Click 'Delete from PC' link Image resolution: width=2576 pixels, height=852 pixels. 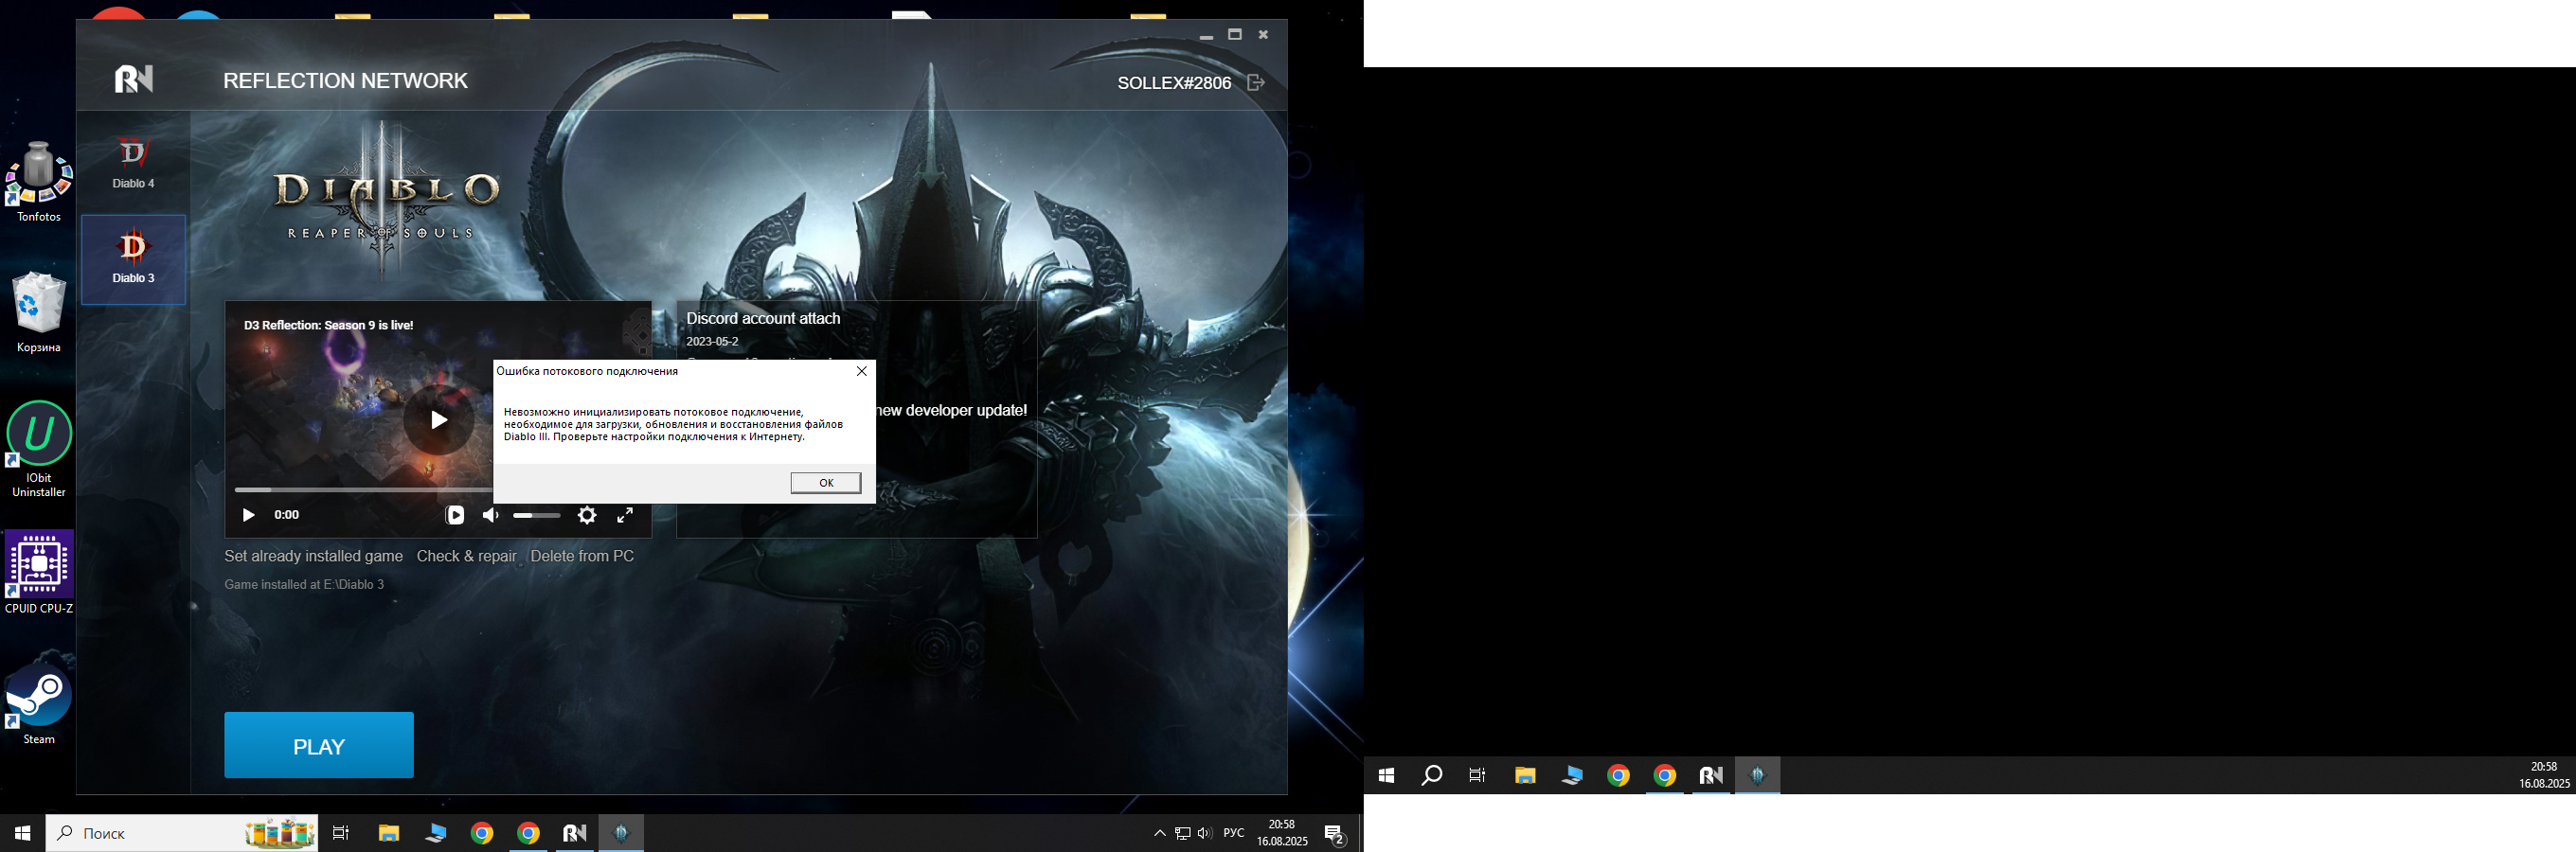point(582,556)
